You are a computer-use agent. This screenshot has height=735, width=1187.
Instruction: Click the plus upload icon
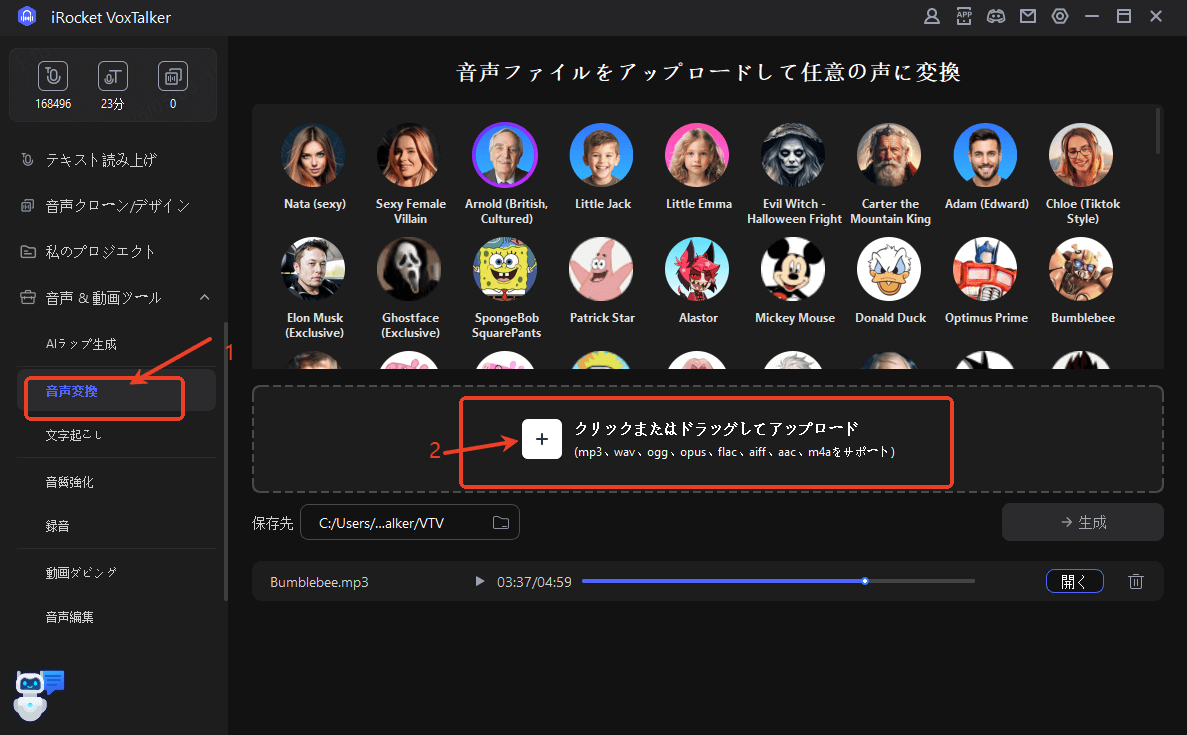542,439
